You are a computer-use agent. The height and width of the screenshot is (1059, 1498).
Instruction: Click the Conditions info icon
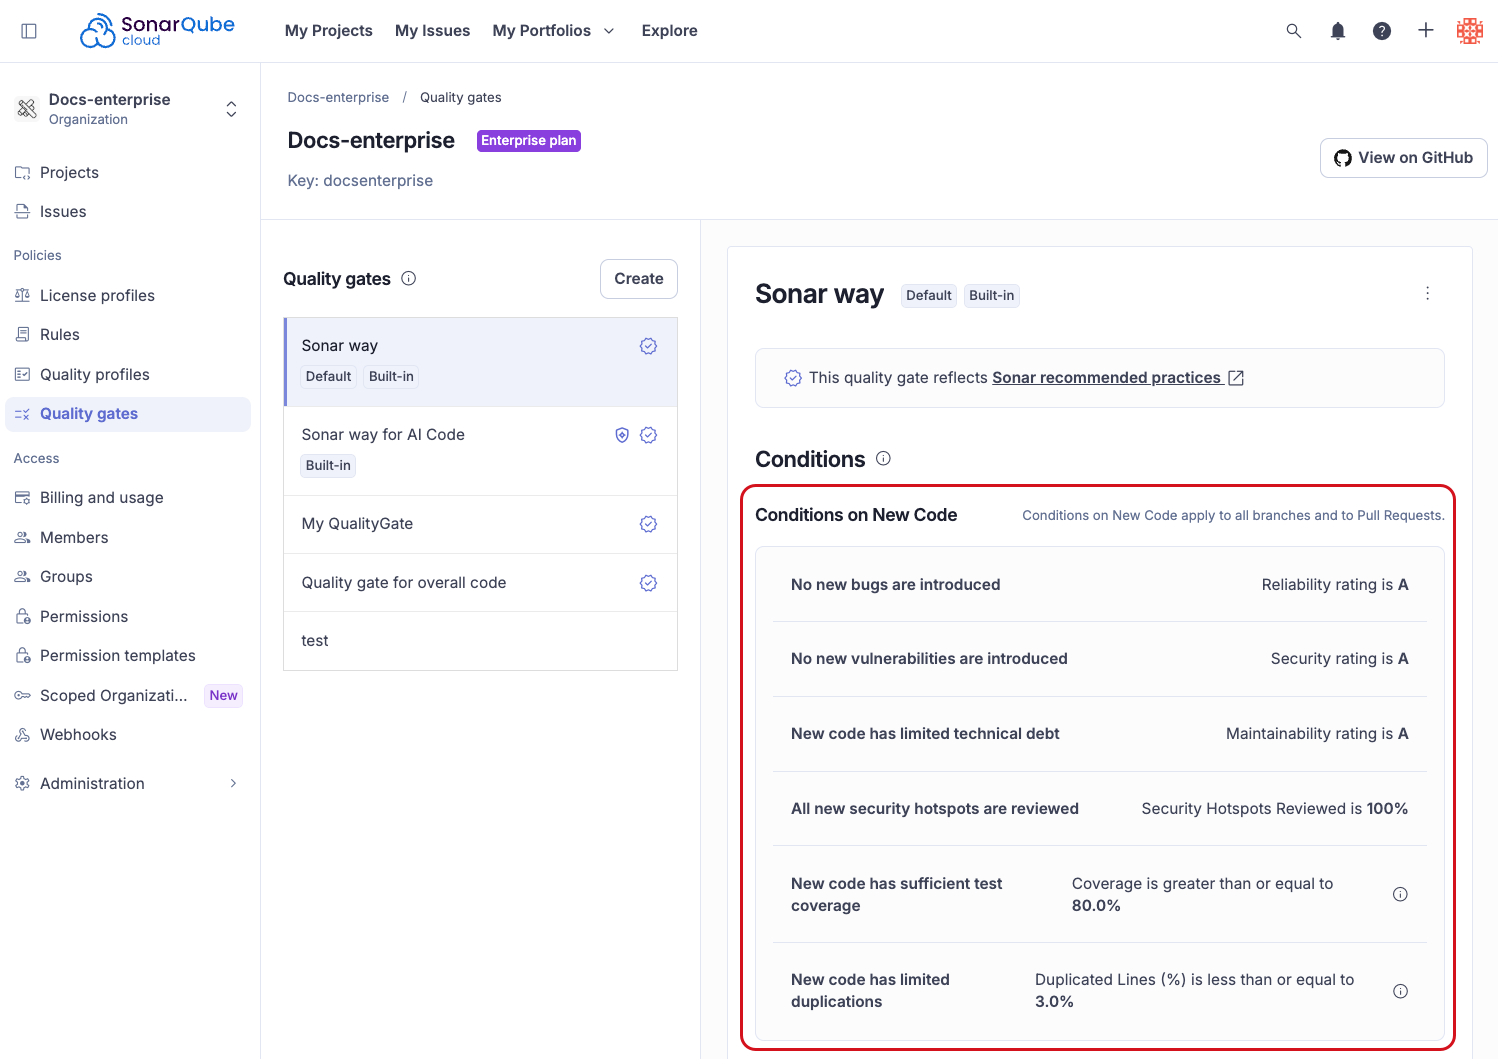click(883, 458)
